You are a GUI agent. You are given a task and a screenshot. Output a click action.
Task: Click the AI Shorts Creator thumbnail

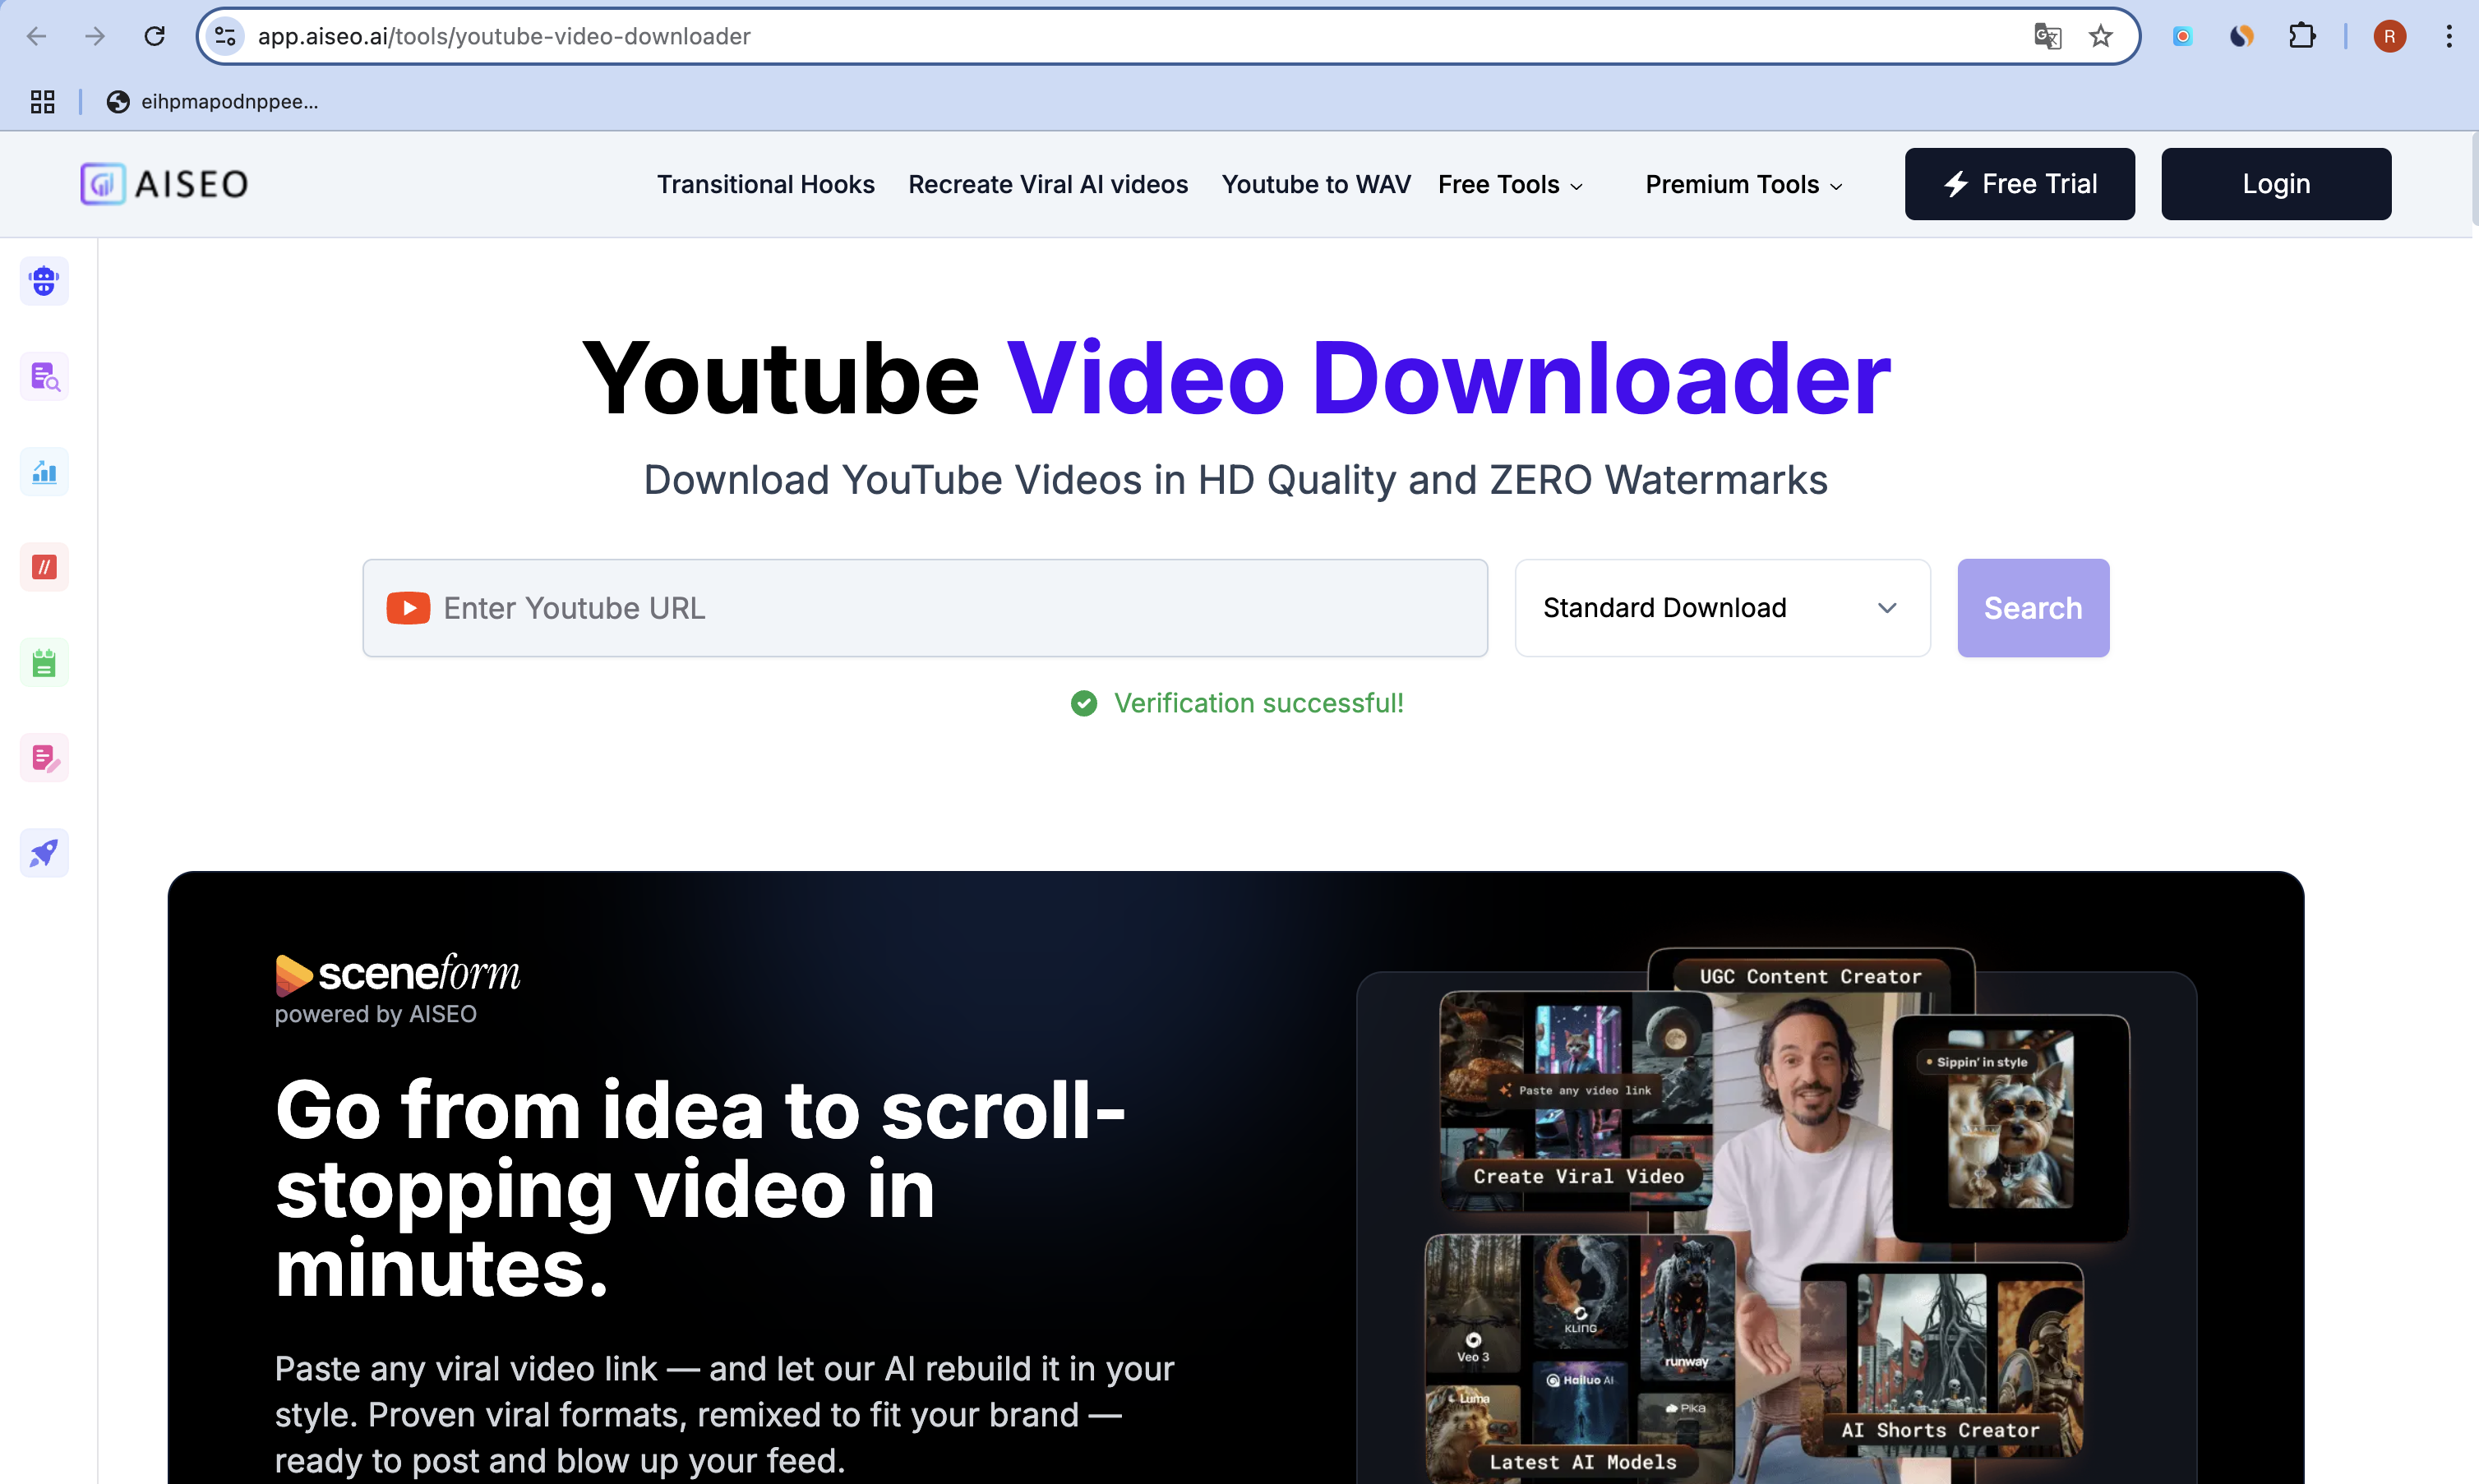tap(1941, 1360)
